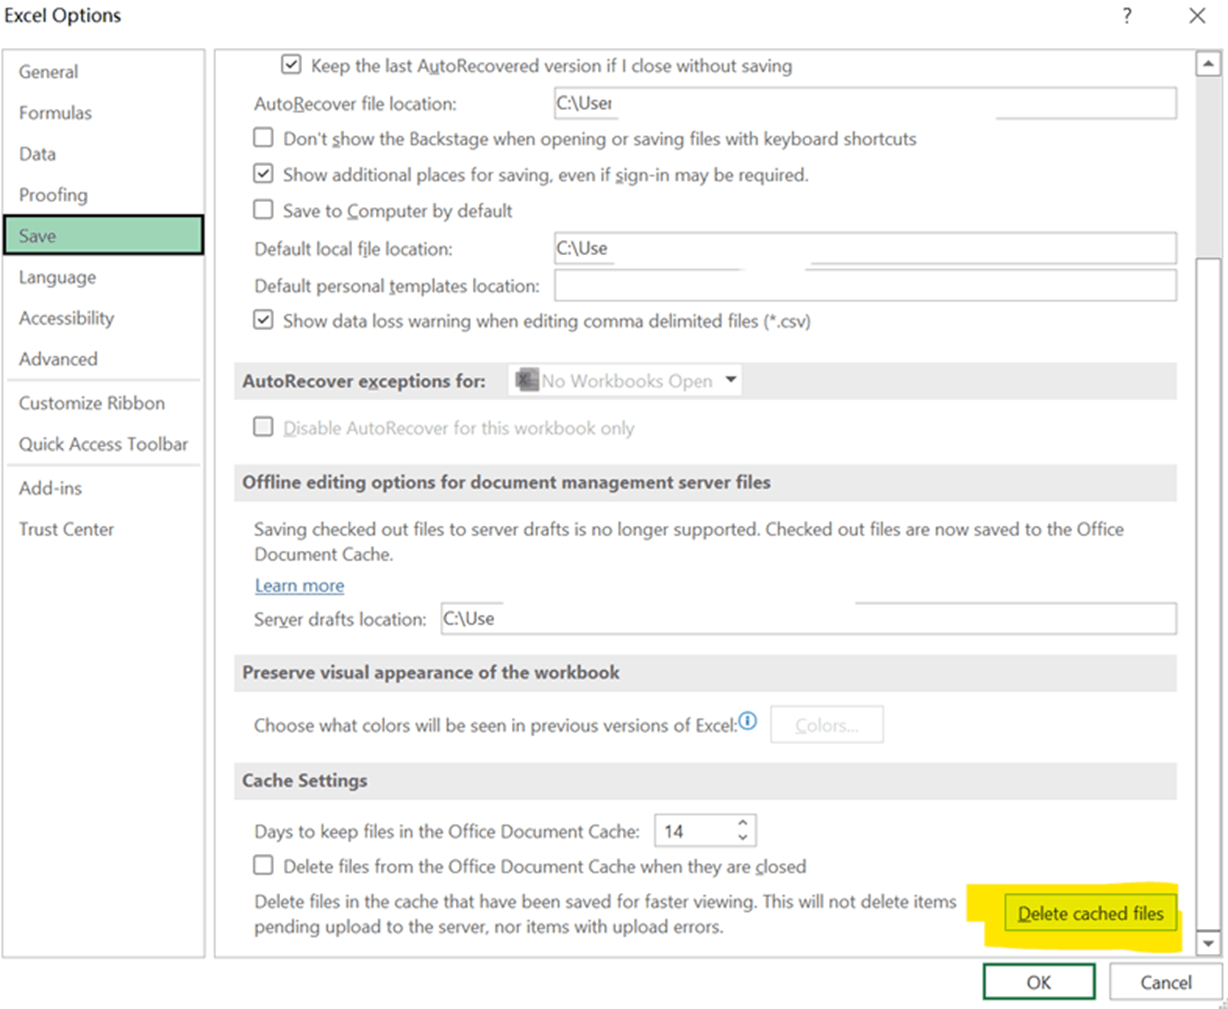Open the No Workbooks Open dropdown
This screenshot has height=1009, width=1228.
pos(731,380)
